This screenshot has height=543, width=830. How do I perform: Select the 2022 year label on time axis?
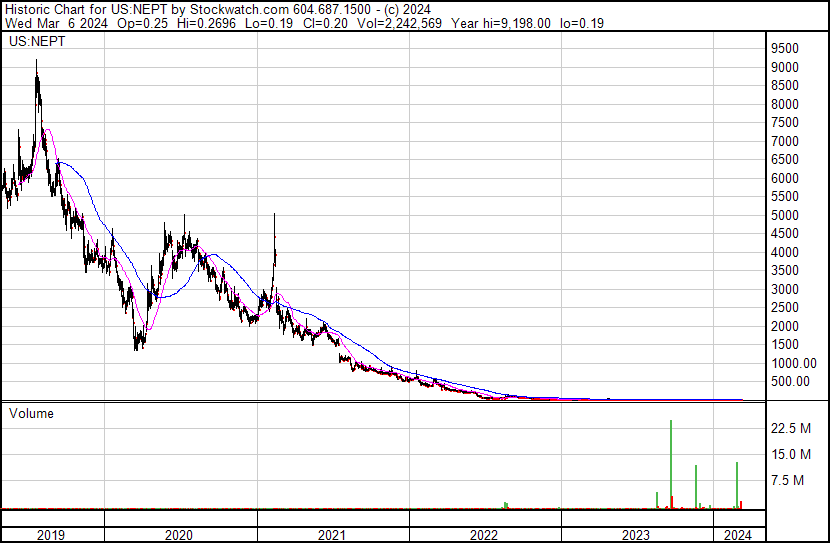484,535
